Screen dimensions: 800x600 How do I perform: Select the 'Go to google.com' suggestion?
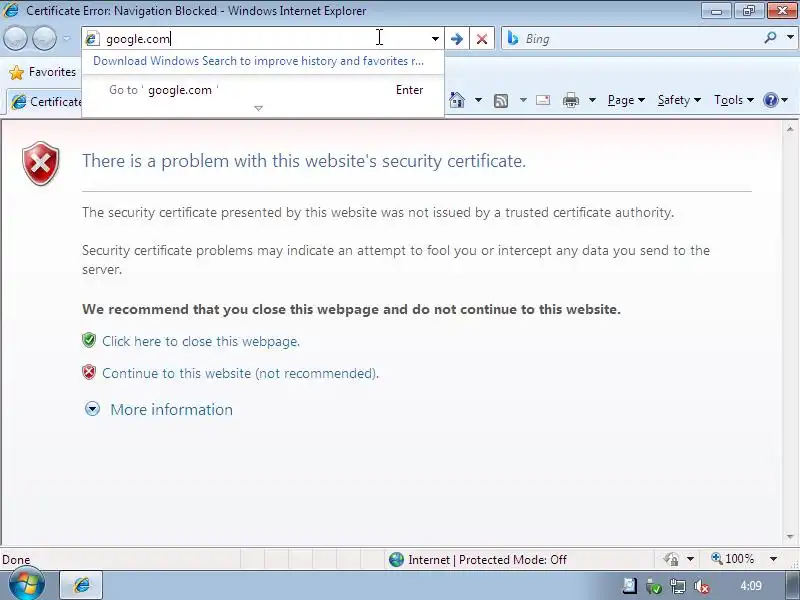pyautogui.click(x=263, y=90)
